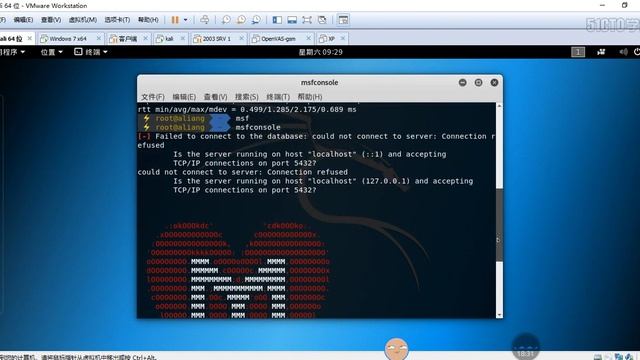
Task: Click the terminal vertical scrollbar thumb
Action: (499, 224)
